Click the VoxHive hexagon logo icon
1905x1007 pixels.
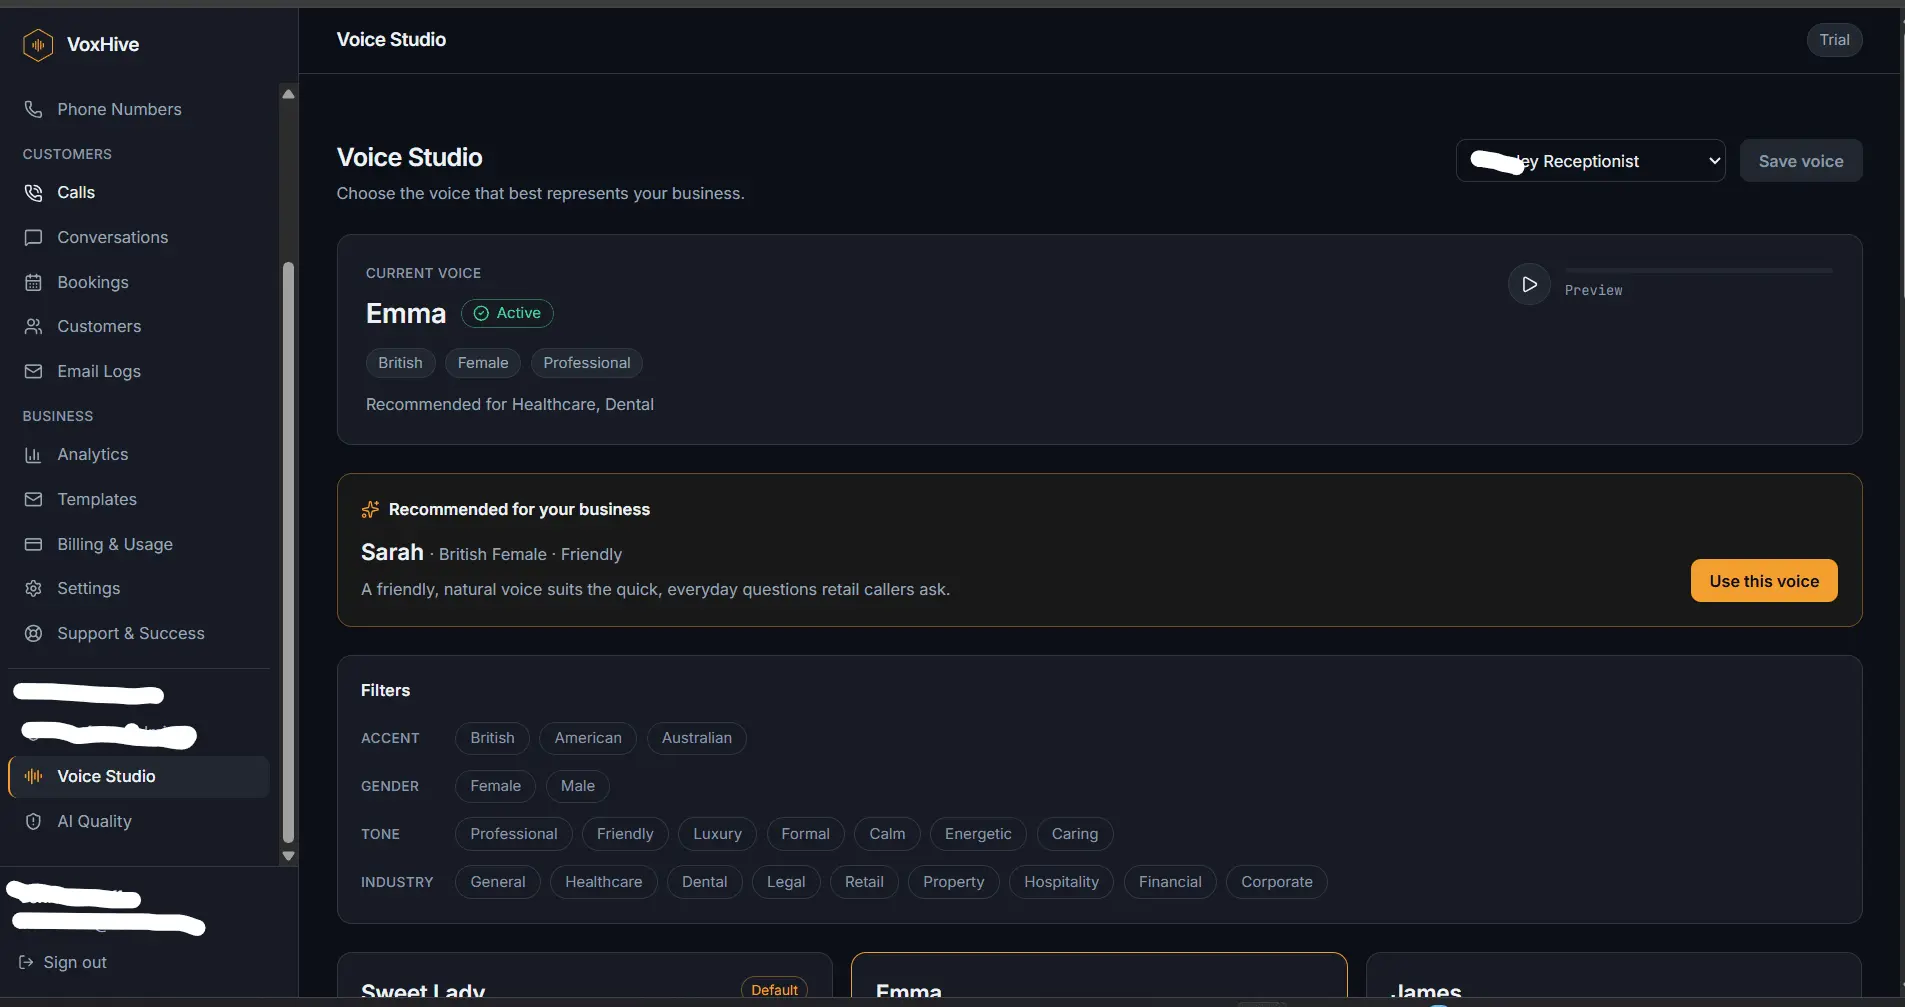(37, 44)
